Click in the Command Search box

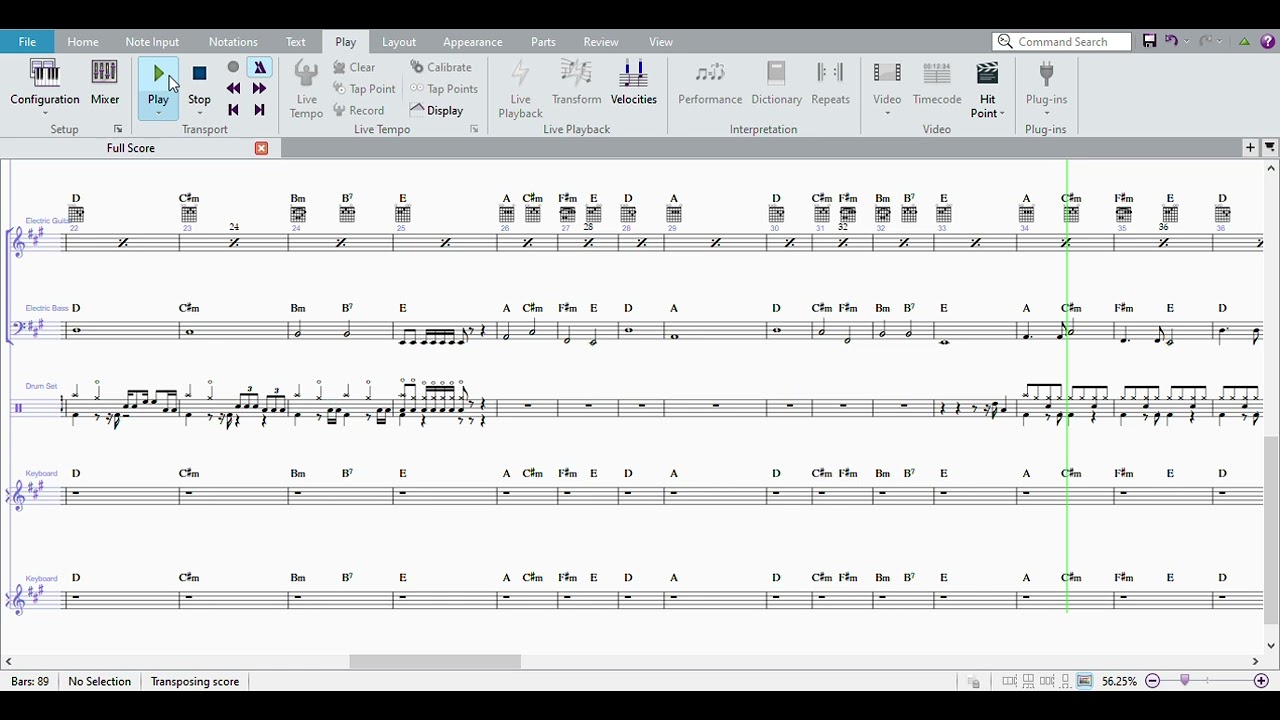pyautogui.click(x=1062, y=41)
